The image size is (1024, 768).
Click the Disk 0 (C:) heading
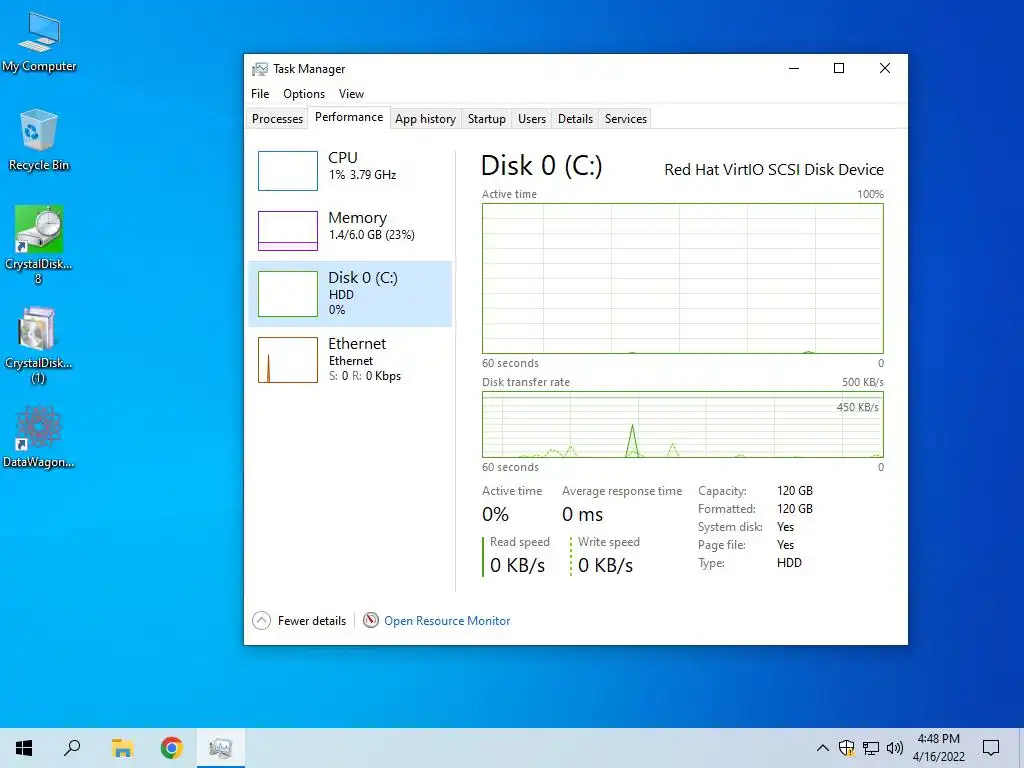(x=541, y=166)
